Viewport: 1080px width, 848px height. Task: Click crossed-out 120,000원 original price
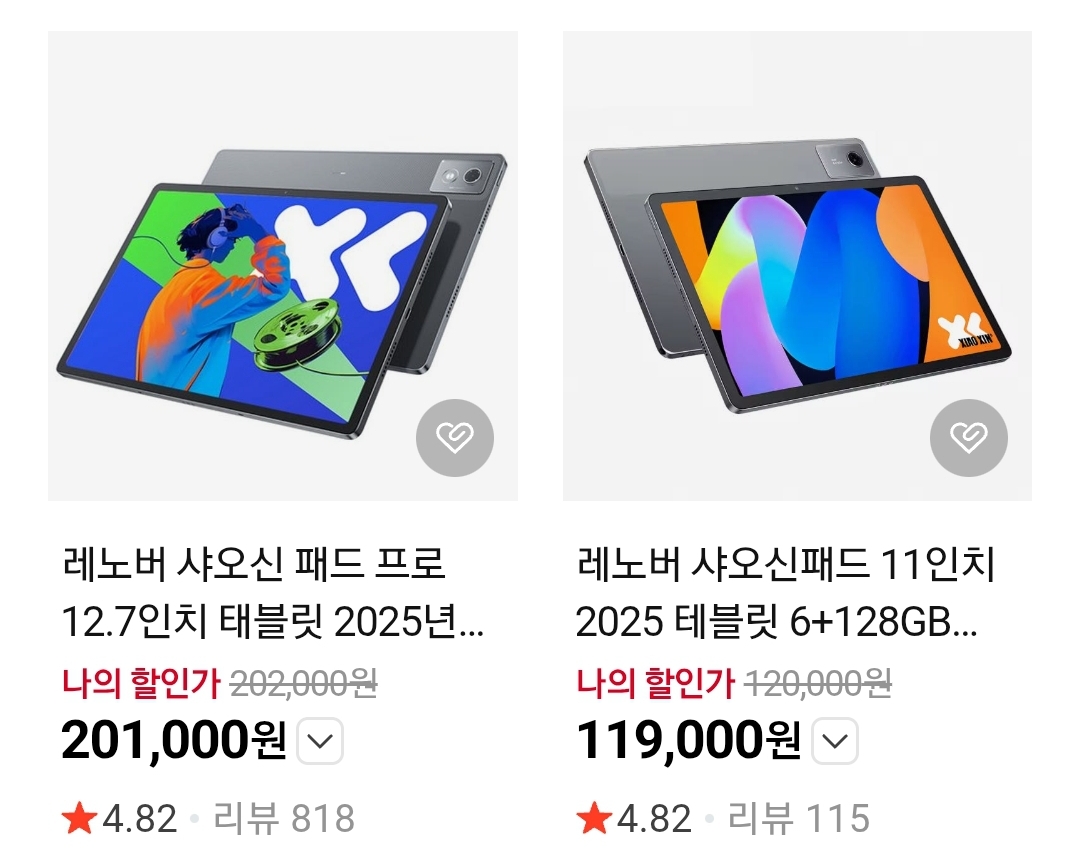(x=818, y=684)
